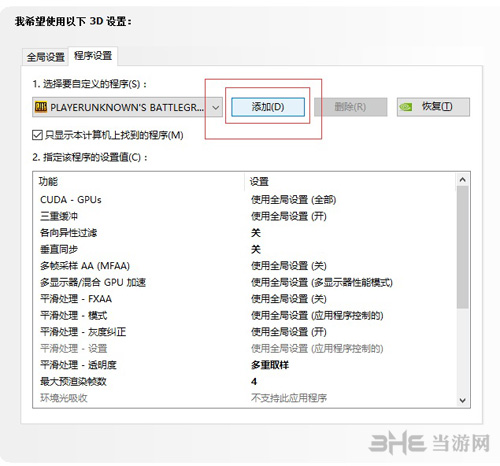Open the PLAYERUNKNOWN'S BATTLEGROUNDS combo box
This screenshot has width=500, height=466.
[x=127, y=107]
